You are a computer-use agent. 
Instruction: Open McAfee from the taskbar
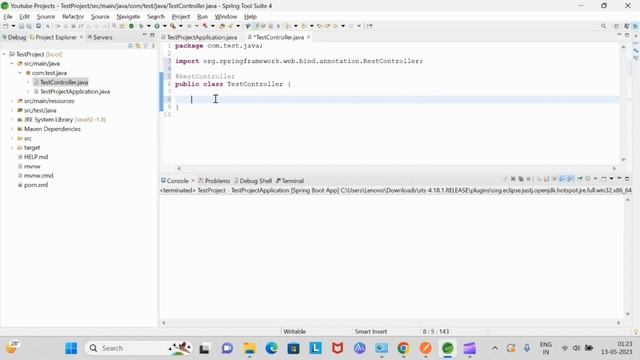click(x=337, y=348)
